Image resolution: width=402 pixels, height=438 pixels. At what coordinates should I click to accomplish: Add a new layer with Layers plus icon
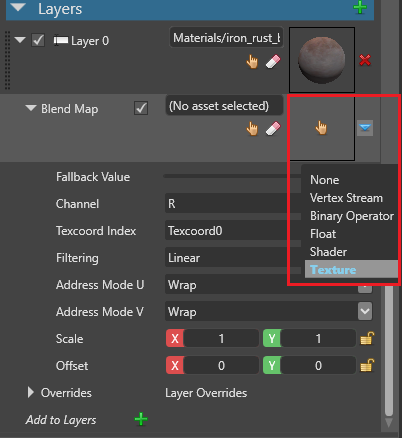coord(360,7)
